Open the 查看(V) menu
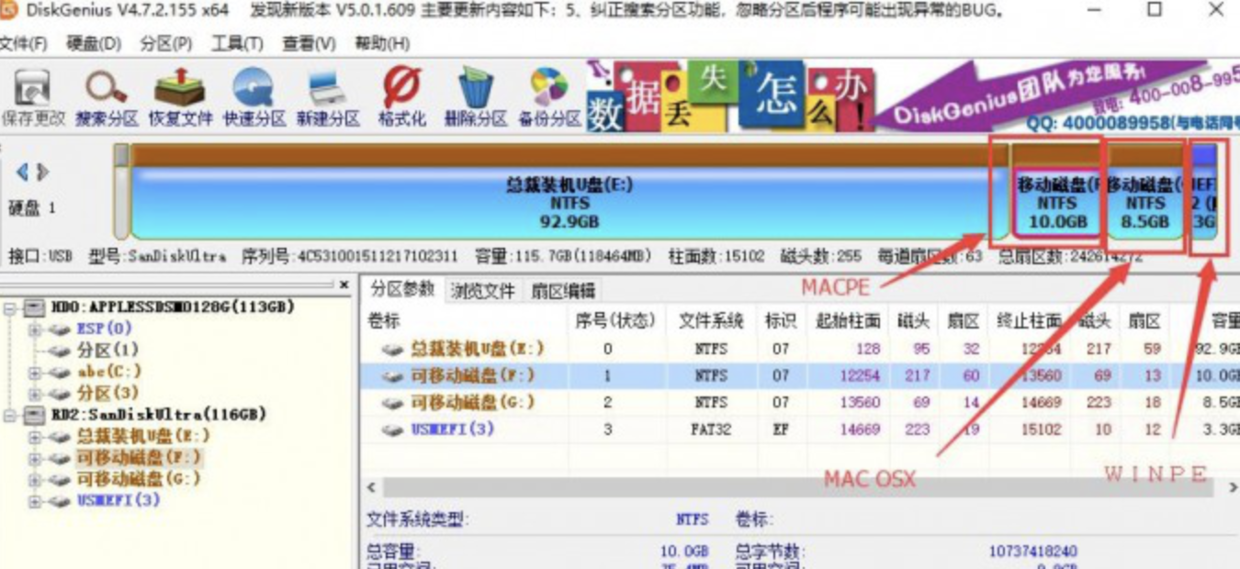Viewport: 1240px width, 569px height. (309, 44)
